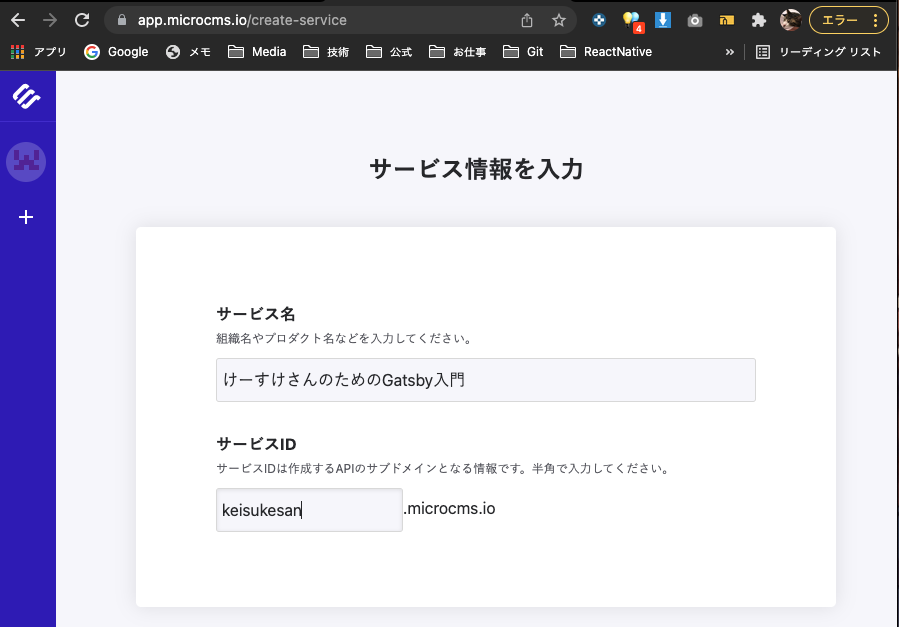Click the camera screenshot extension icon
The height and width of the screenshot is (627, 899).
click(x=695, y=21)
